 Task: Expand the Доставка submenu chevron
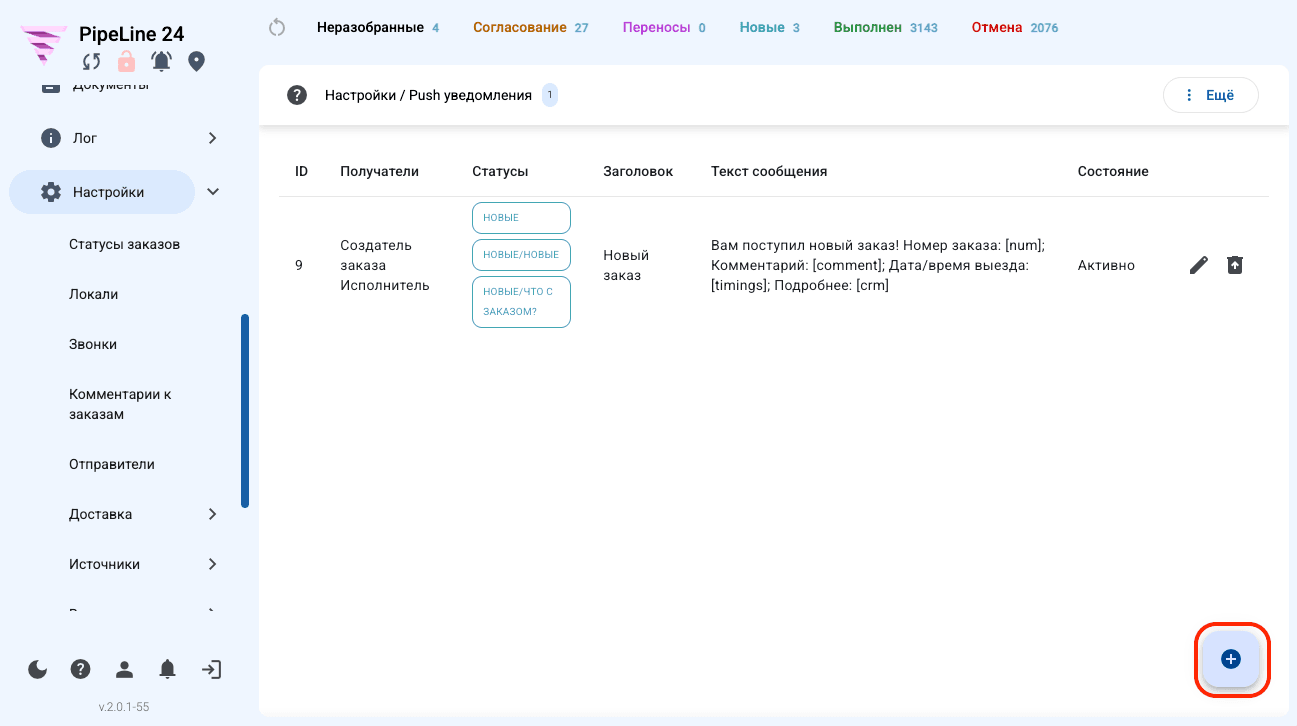(212, 514)
